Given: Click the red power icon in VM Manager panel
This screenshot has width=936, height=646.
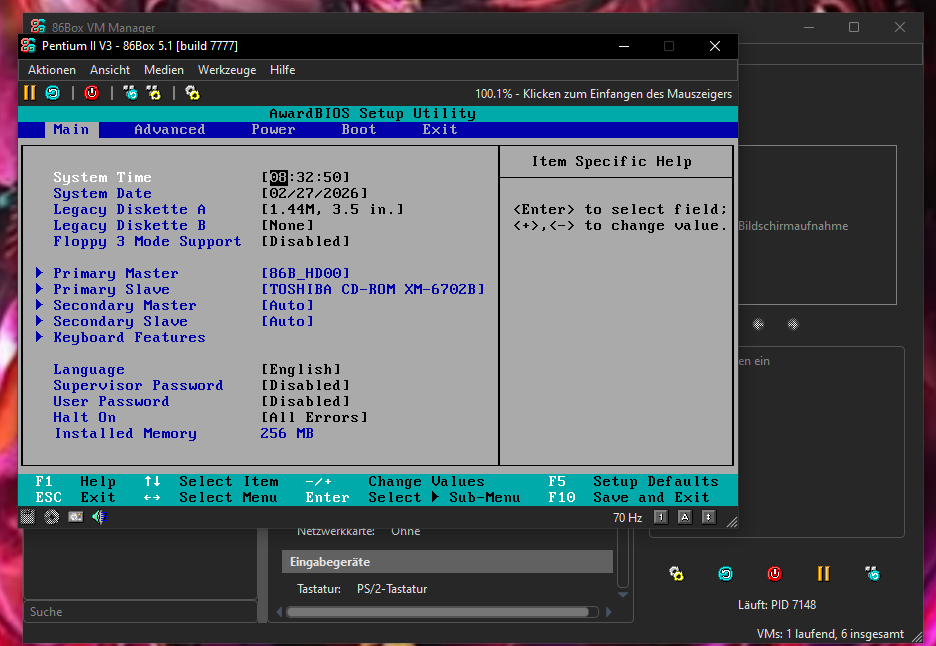Looking at the screenshot, I should pos(774,574).
